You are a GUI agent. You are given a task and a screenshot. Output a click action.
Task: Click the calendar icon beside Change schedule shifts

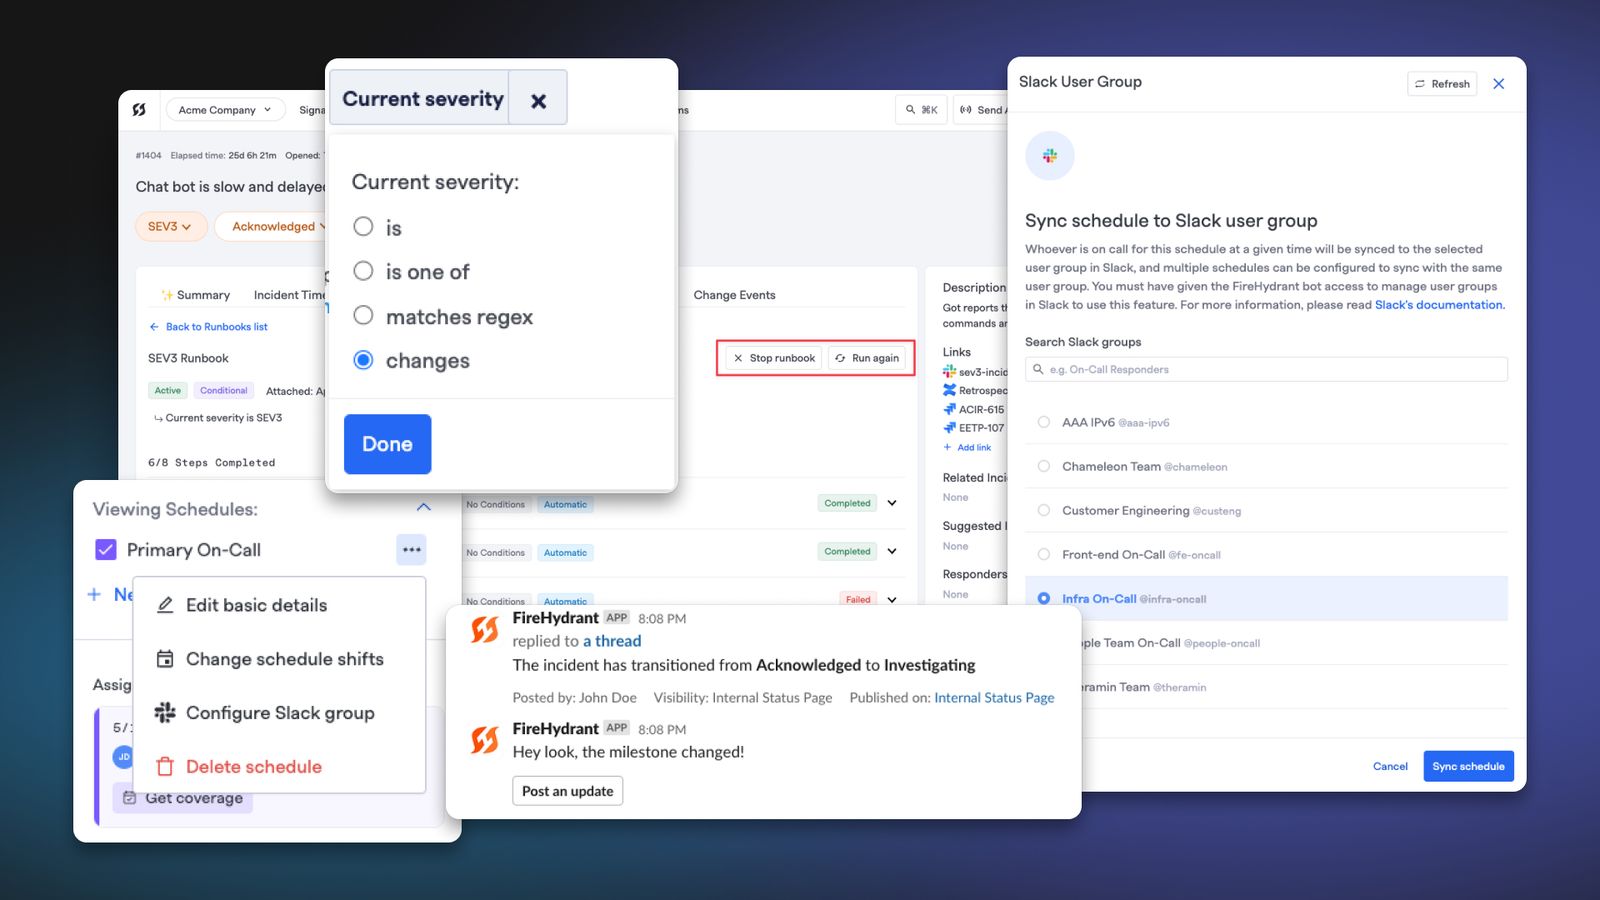166,659
